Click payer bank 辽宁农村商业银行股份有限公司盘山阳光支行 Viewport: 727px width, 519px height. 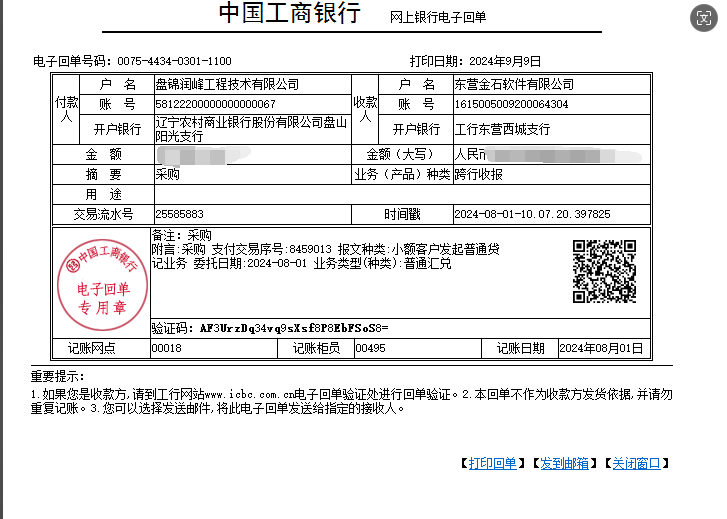(253, 129)
